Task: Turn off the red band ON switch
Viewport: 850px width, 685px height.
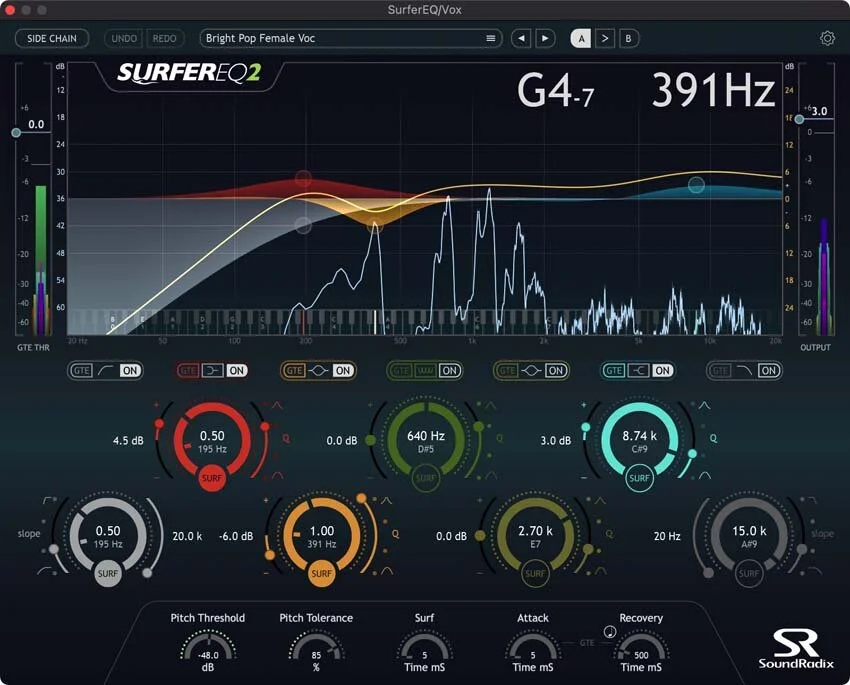Action: [x=236, y=371]
